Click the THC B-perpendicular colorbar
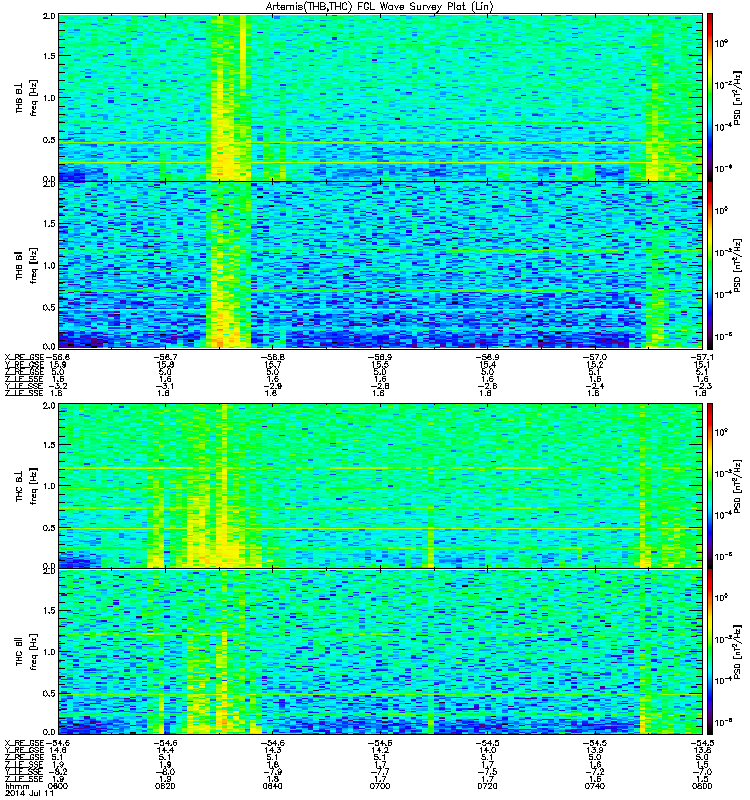The image size is (750, 800). pyautogui.click(x=710, y=486)
